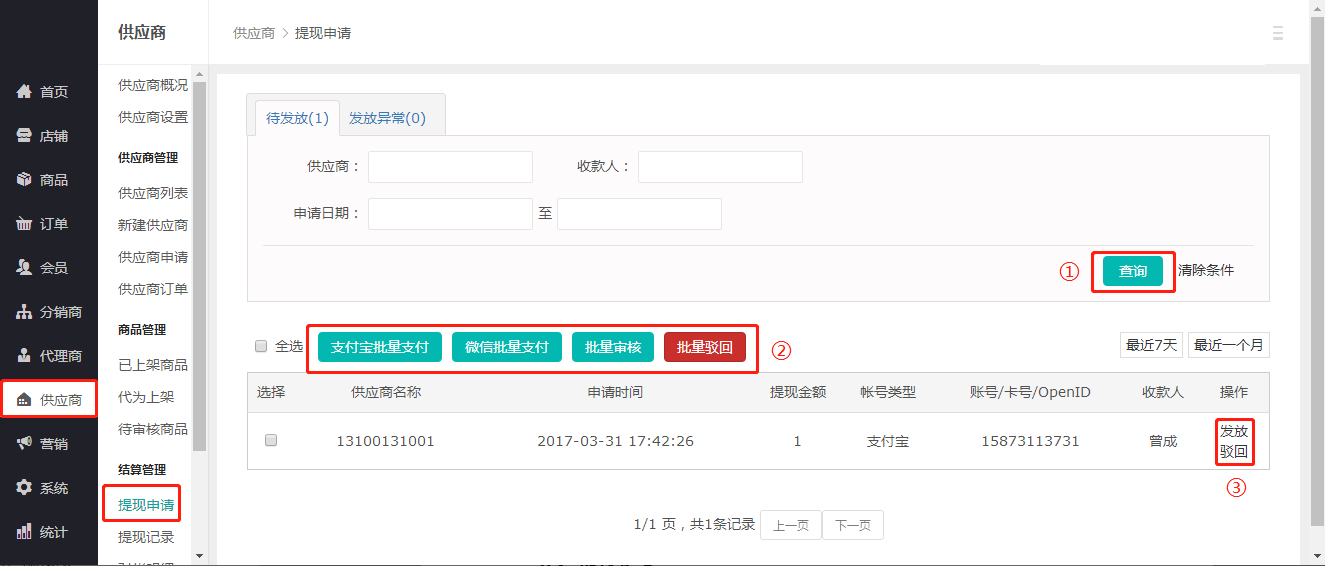This screenshot has width=1325, height=566.
Task: Open the 店铺 store icon in sidebar
Action: (25, 136)
